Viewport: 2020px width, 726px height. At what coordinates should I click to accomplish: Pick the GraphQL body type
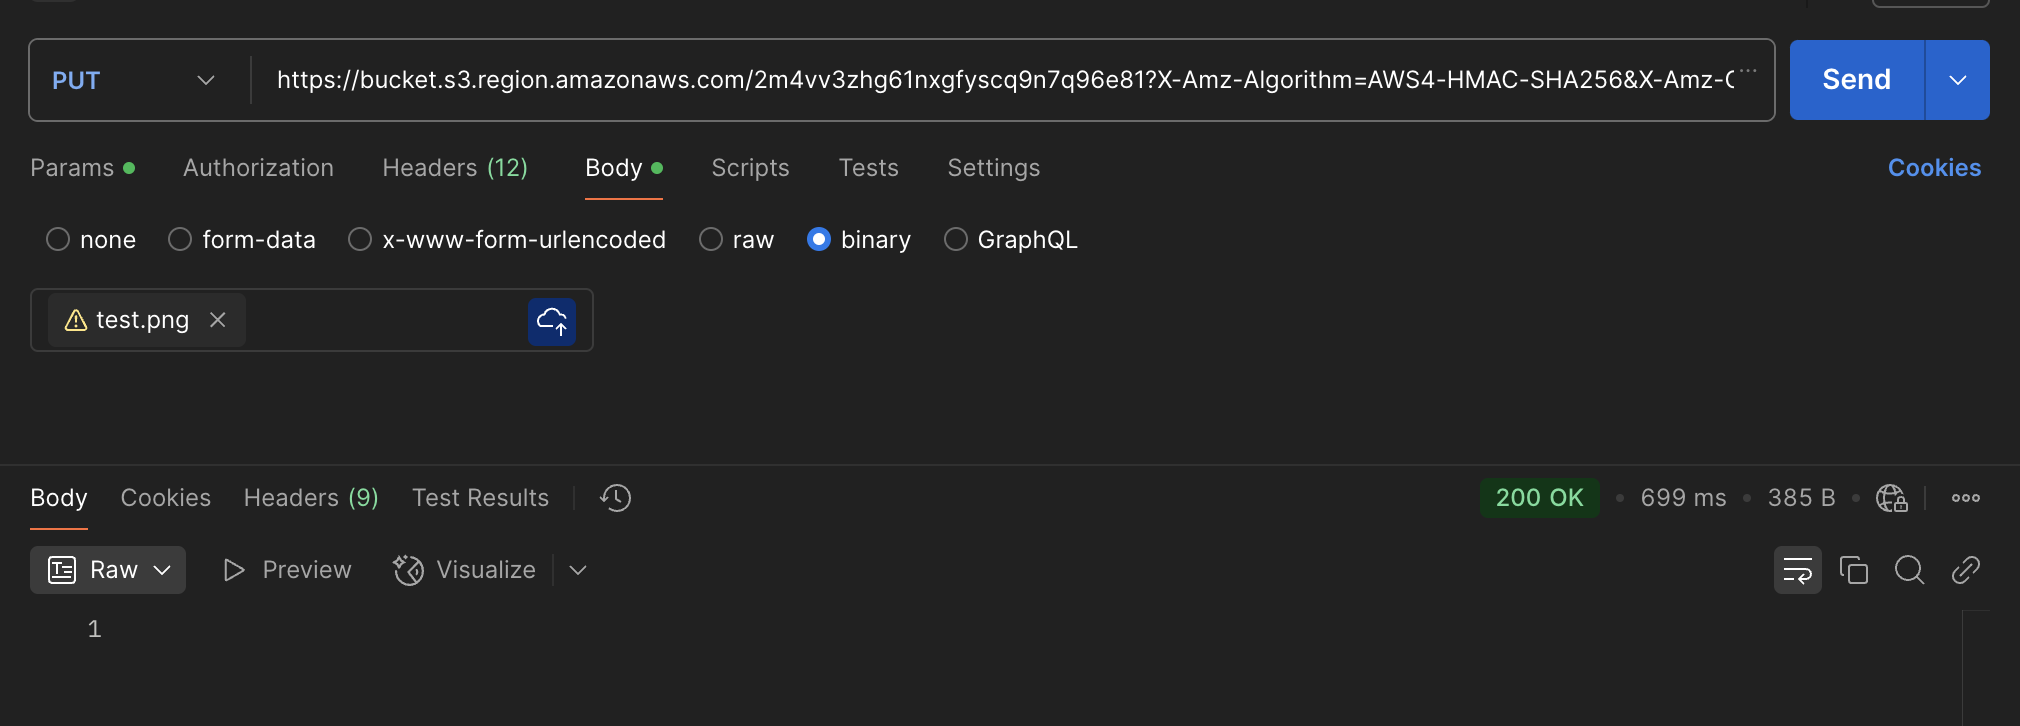[x=956, y=240]
